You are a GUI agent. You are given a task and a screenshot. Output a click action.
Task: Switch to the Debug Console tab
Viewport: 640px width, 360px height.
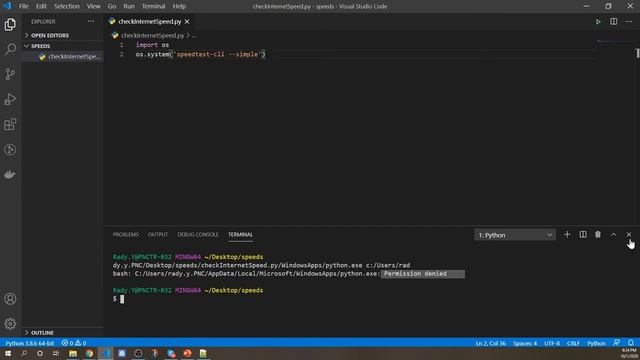pos(198,235)
